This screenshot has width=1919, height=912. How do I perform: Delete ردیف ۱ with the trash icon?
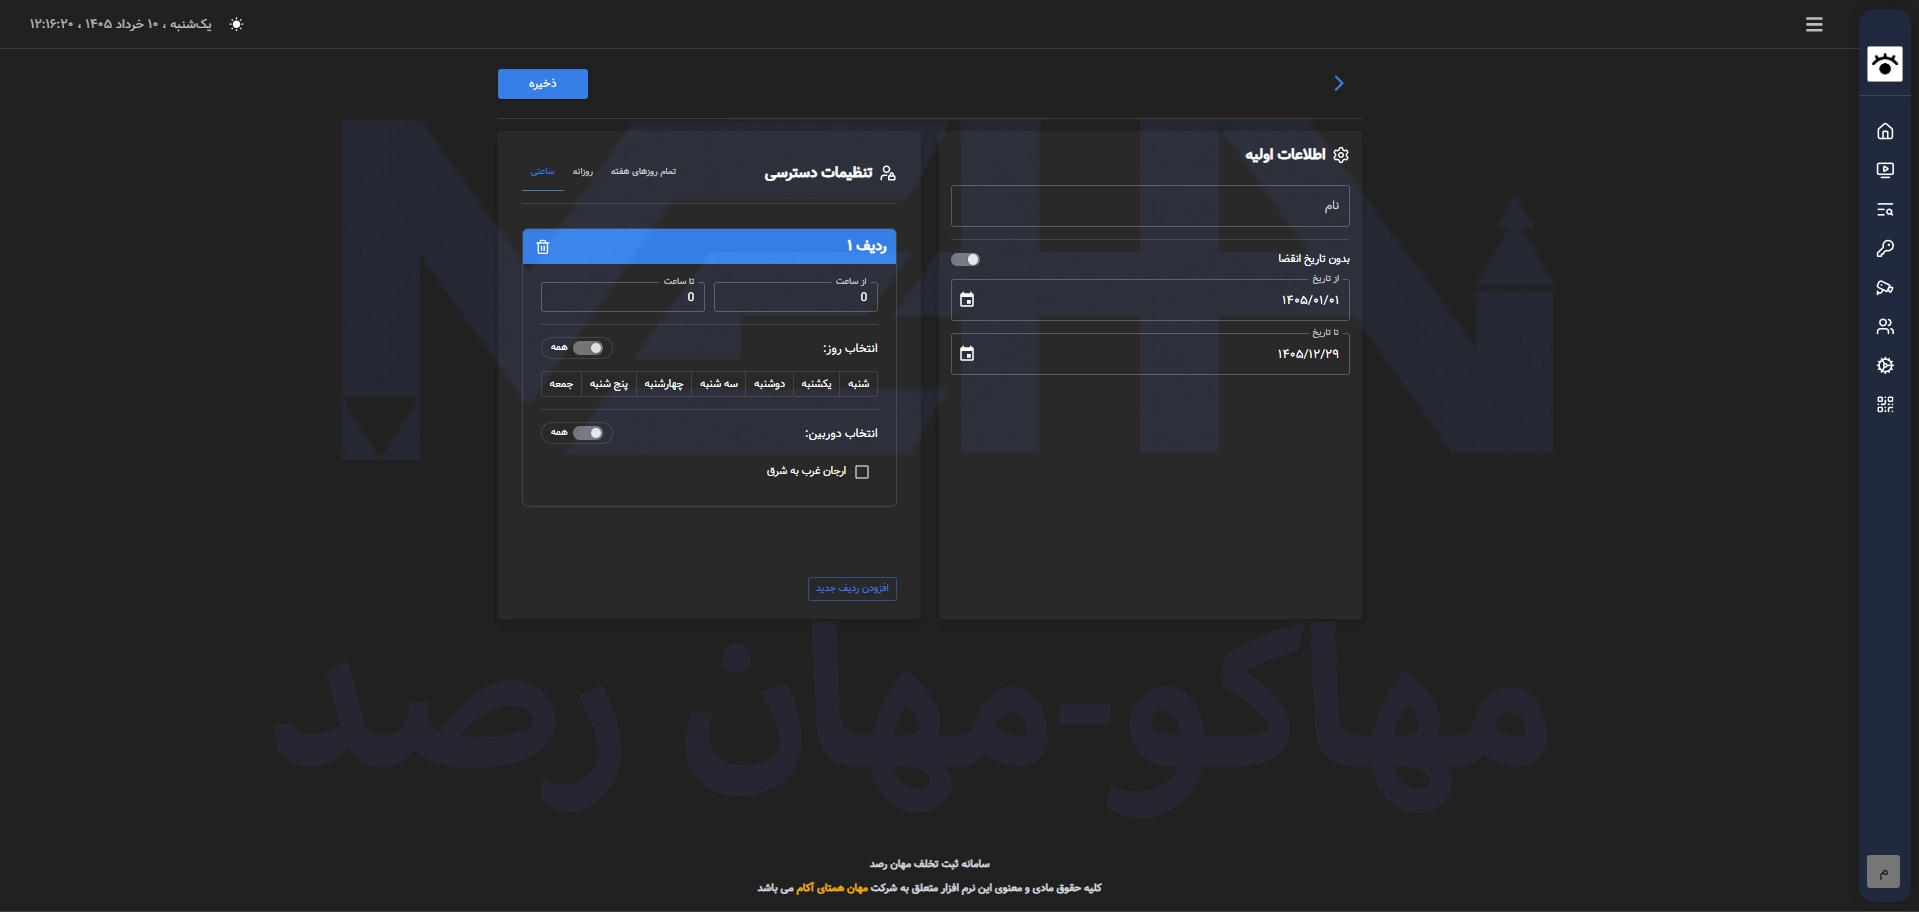click(x=543, y=247)
